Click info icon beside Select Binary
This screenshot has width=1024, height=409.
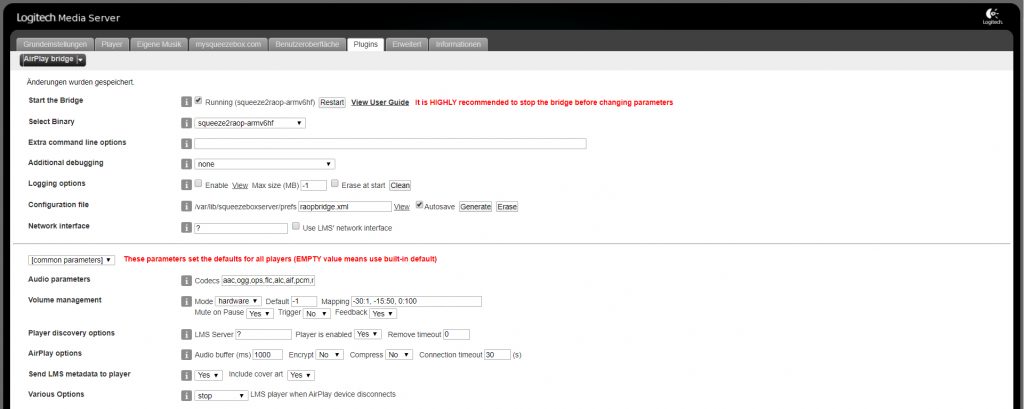pyautogui.click(x=186, y=123)
